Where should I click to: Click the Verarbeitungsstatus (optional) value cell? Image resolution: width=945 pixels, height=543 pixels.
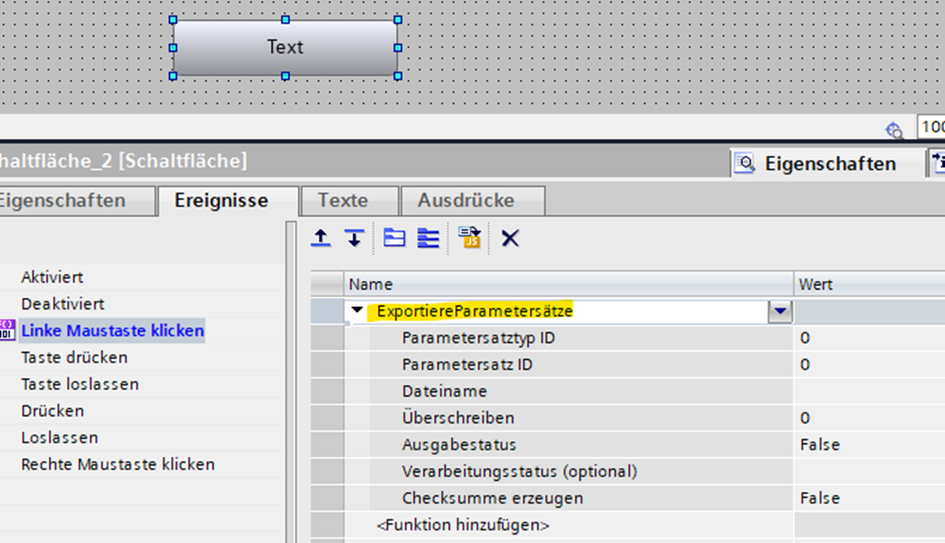869,471
